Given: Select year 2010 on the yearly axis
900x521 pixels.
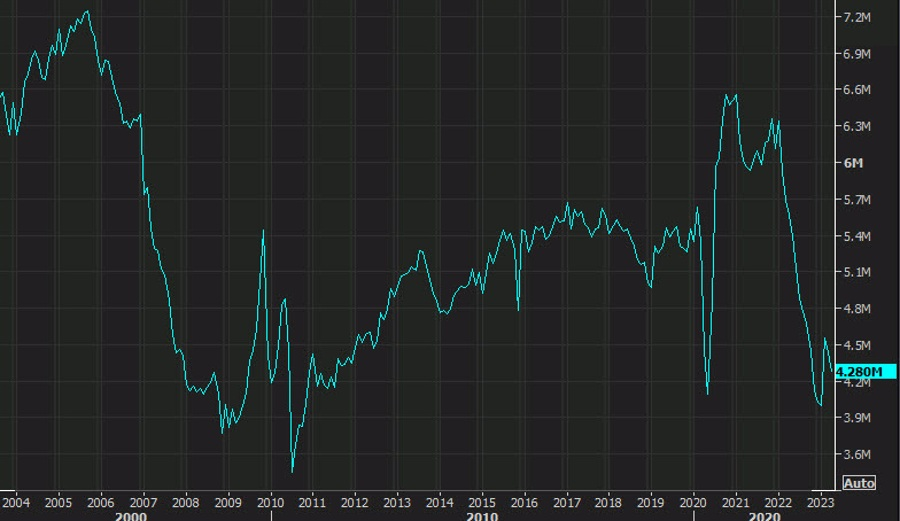Looking at the screenshot, I should [270, 502].
